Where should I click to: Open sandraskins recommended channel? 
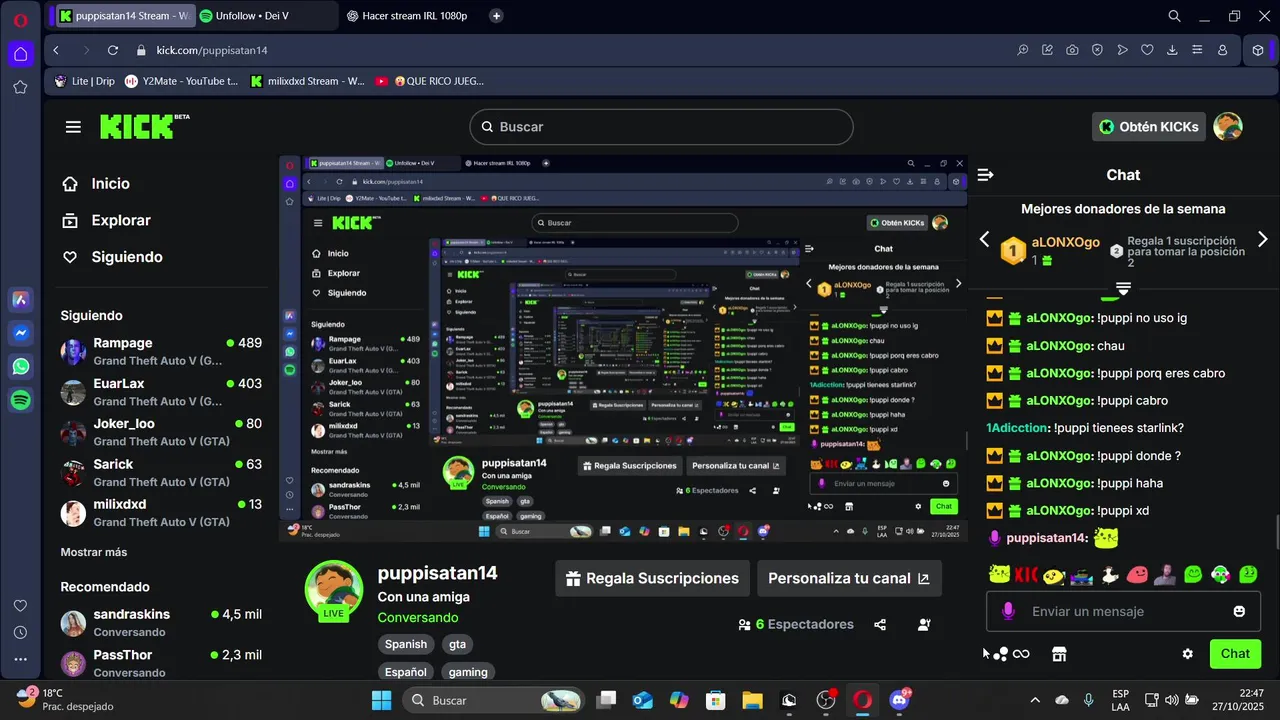(161, 623)
